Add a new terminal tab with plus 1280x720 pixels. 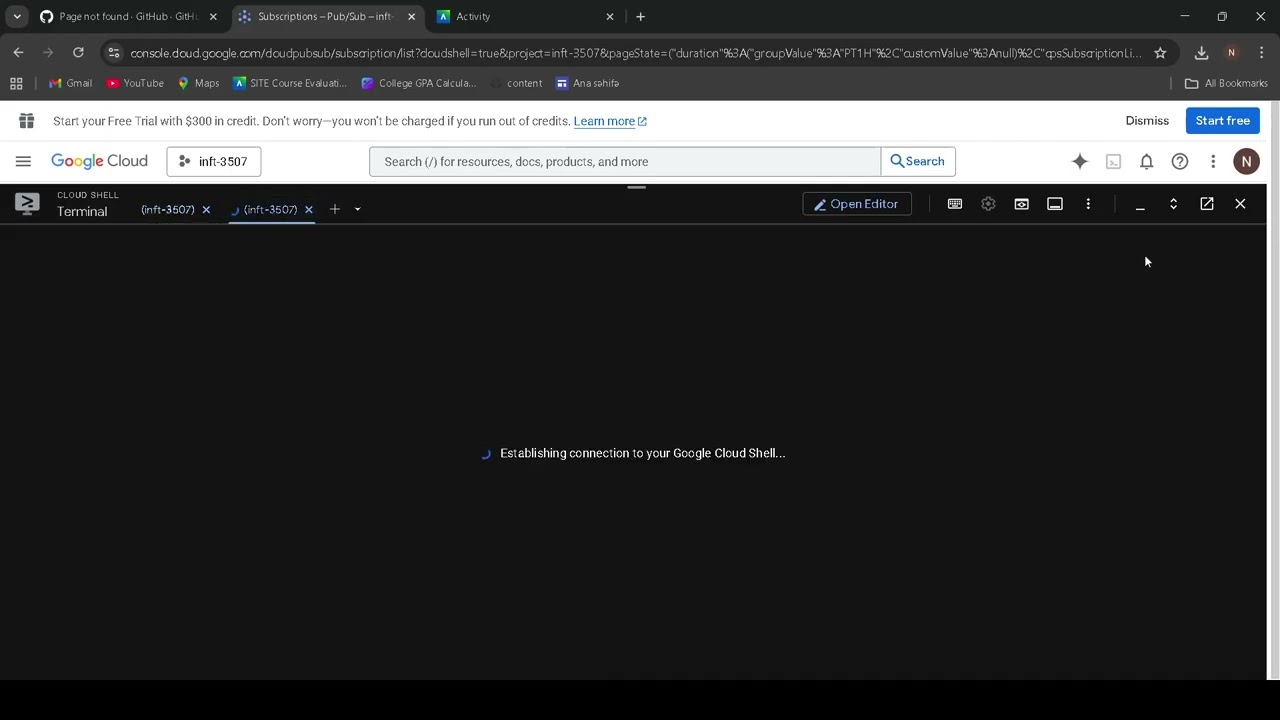335,209
